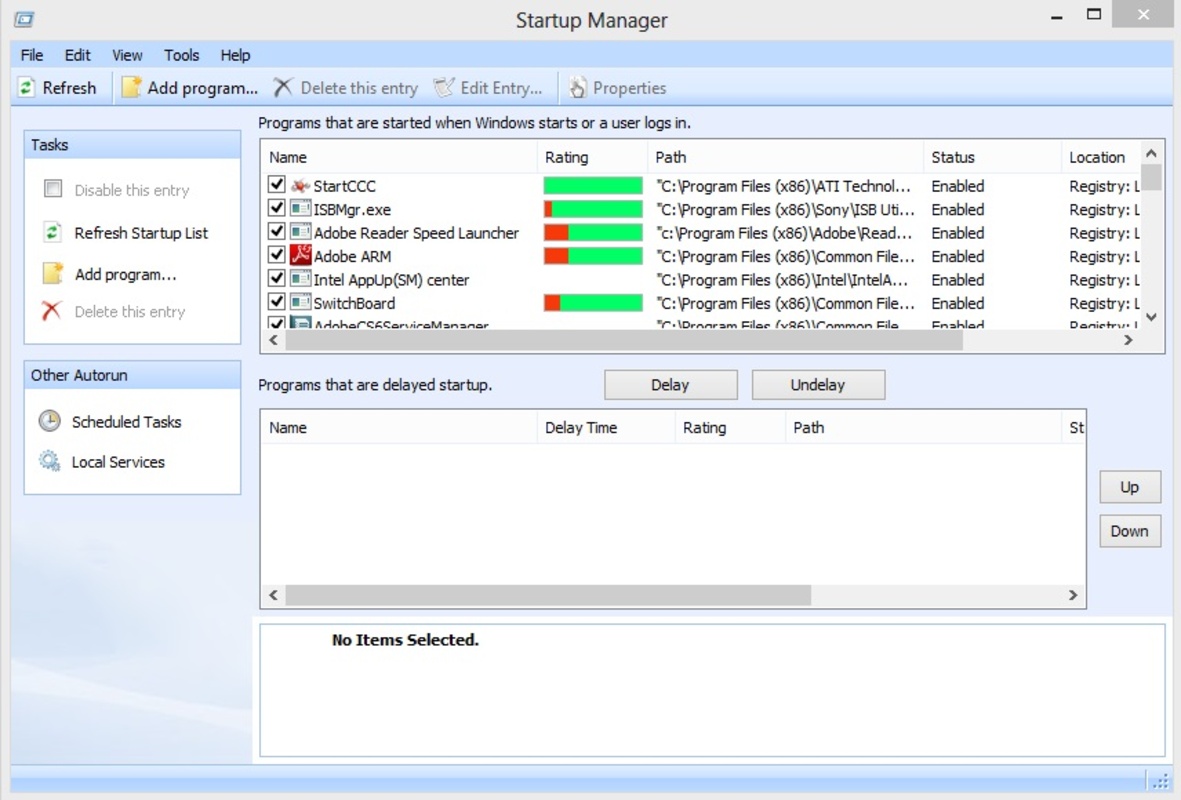This screenshot has height=800, width=1181.
Task: Click right arrow of delayed list scrollbar
Action: coord(1073,595)
